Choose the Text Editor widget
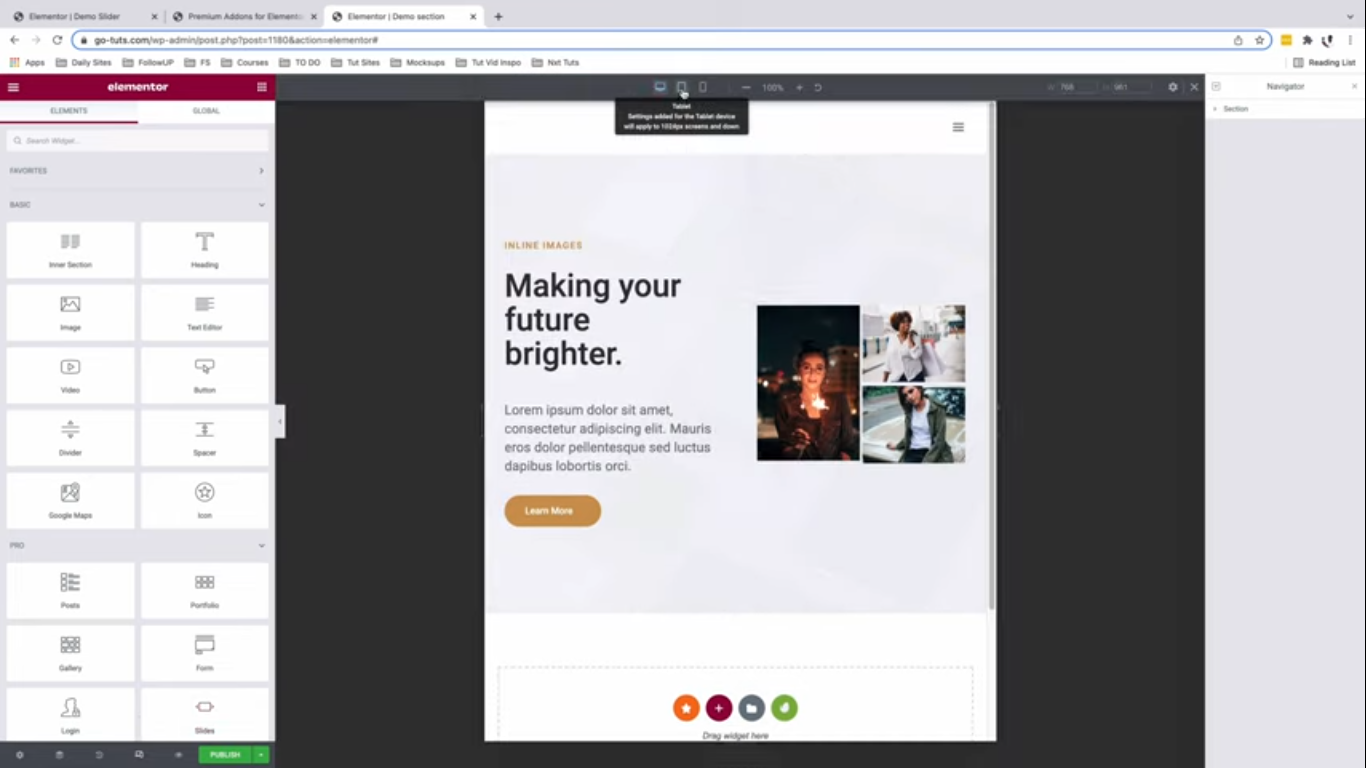1366x768 pixels. click(x=205, y=313)
